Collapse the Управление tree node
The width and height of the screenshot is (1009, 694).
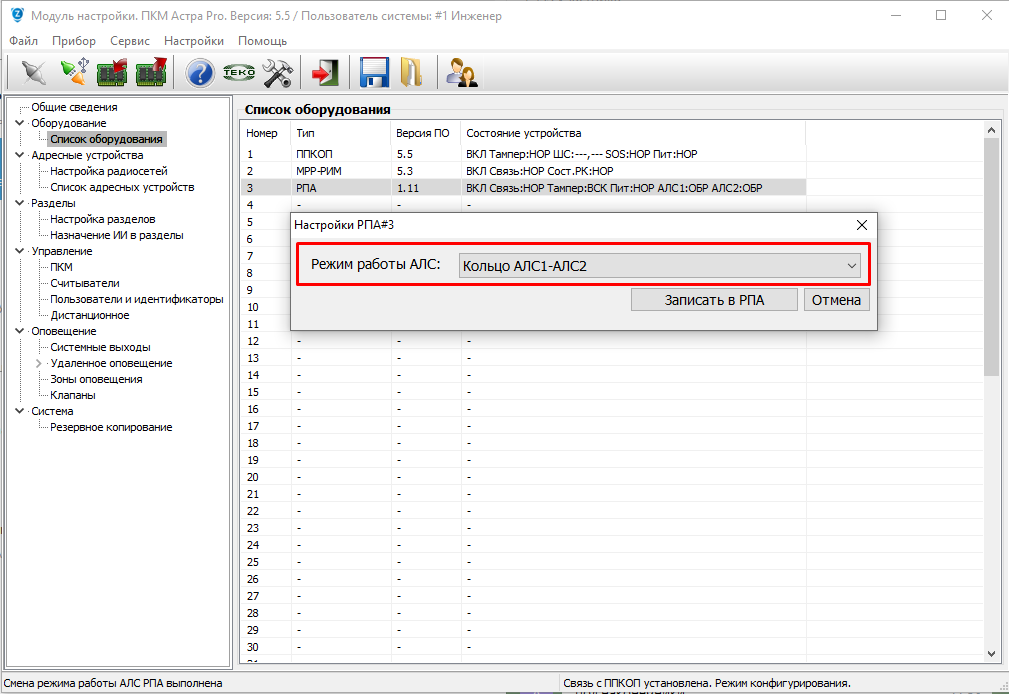(x=20, y=251)
